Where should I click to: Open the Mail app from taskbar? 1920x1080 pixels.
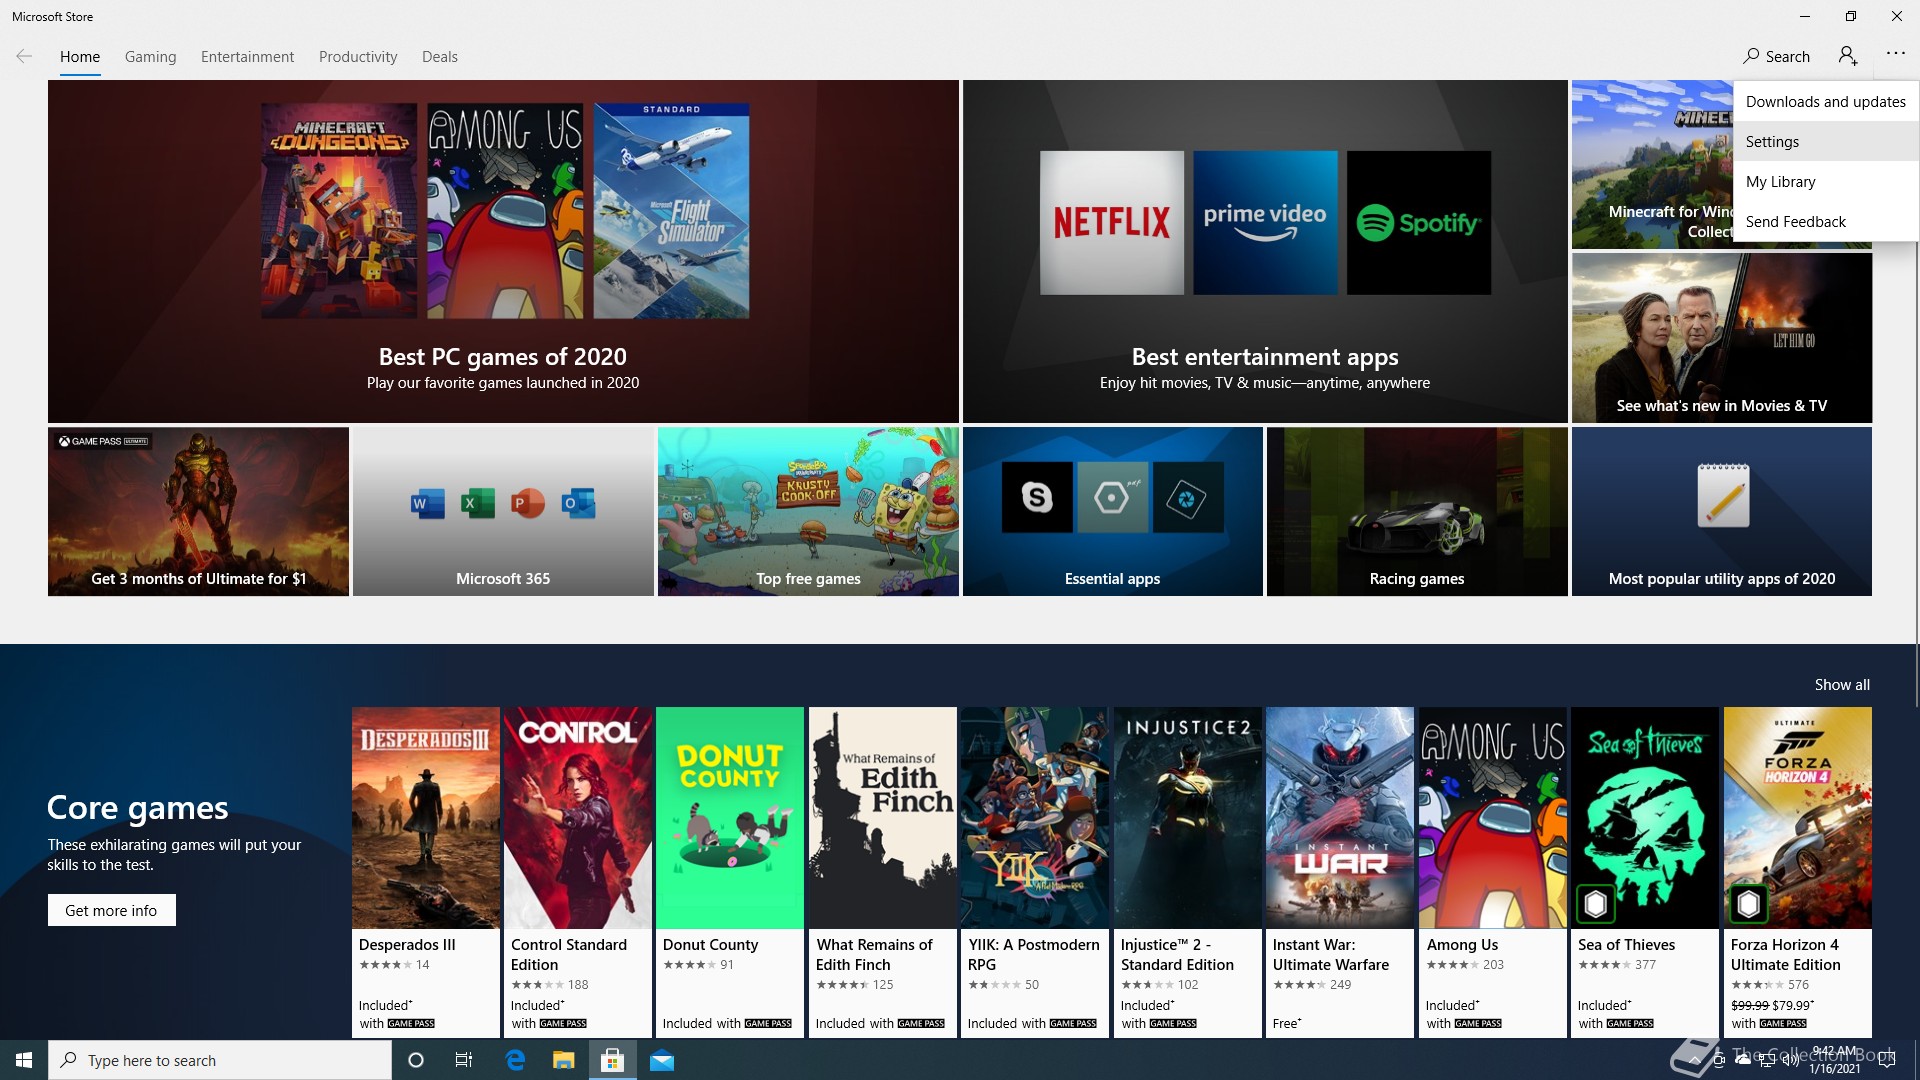click(x=662, y=1060)
